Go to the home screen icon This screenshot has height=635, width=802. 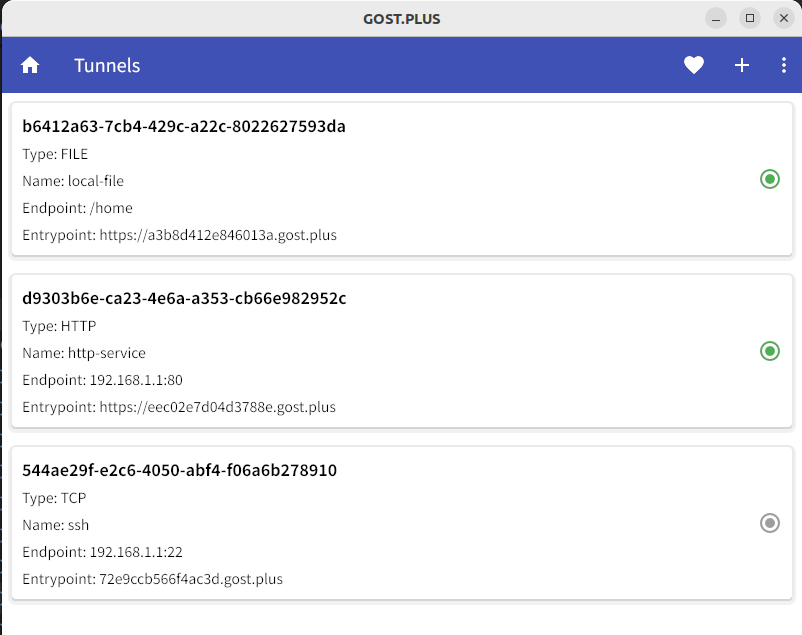click(x=30, y=65)
